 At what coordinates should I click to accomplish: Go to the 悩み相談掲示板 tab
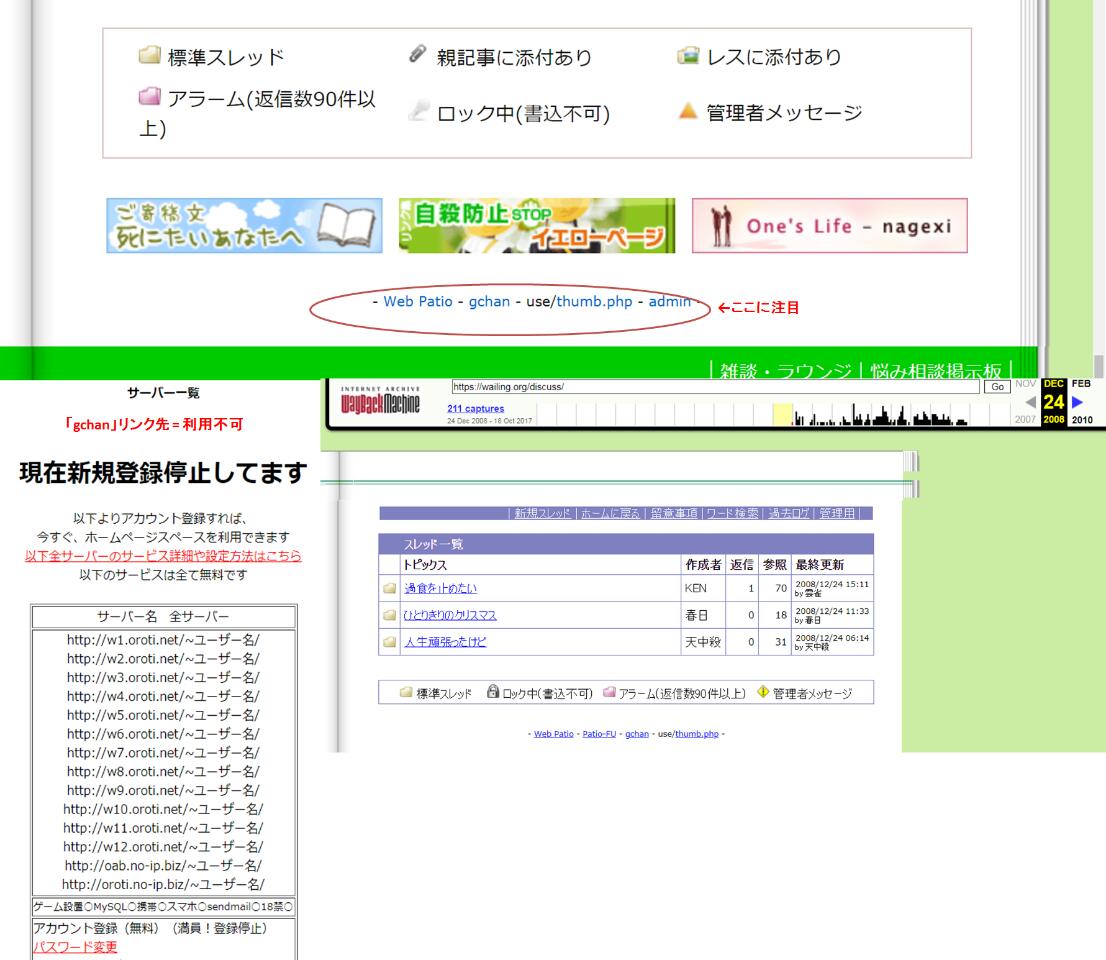tap(937, 369)
